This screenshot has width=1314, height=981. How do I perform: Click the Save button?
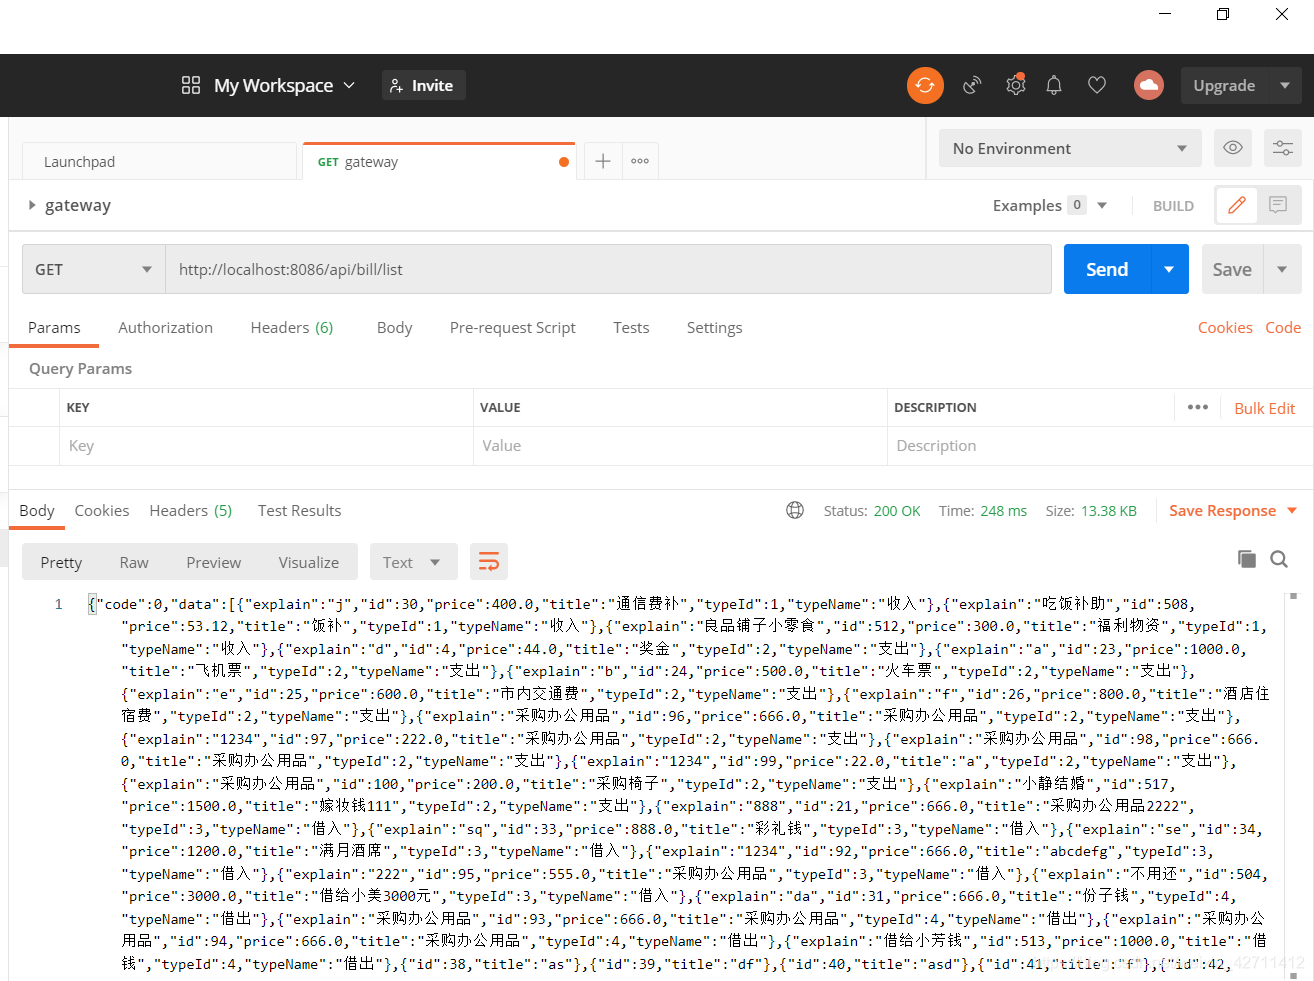(x=1232, y=269)
